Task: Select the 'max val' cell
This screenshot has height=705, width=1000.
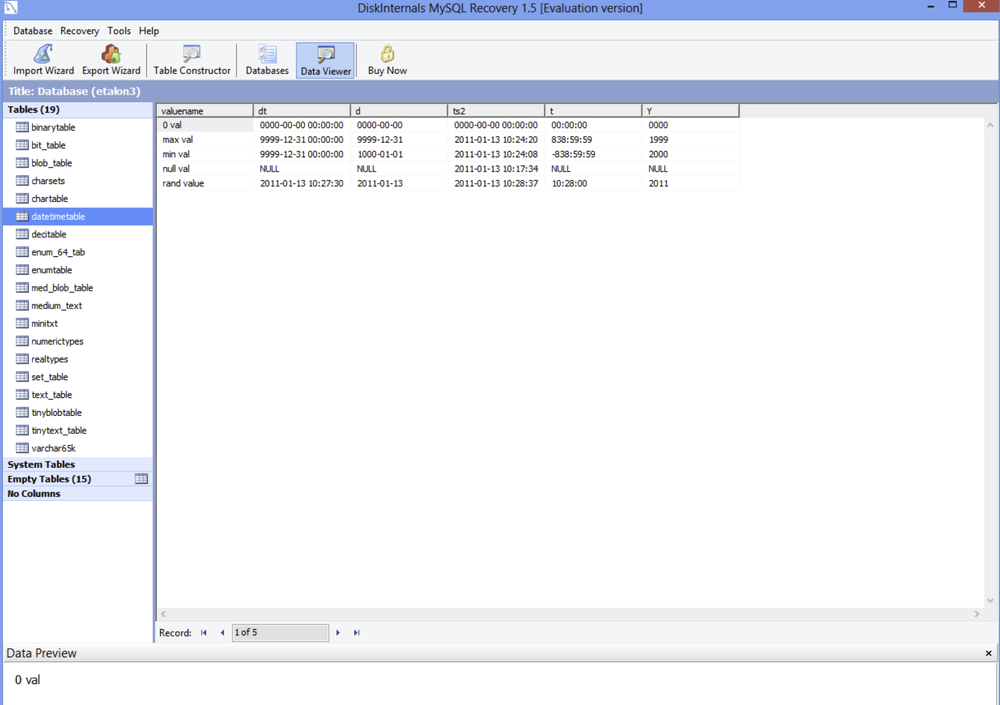Action: pos(205,140)
